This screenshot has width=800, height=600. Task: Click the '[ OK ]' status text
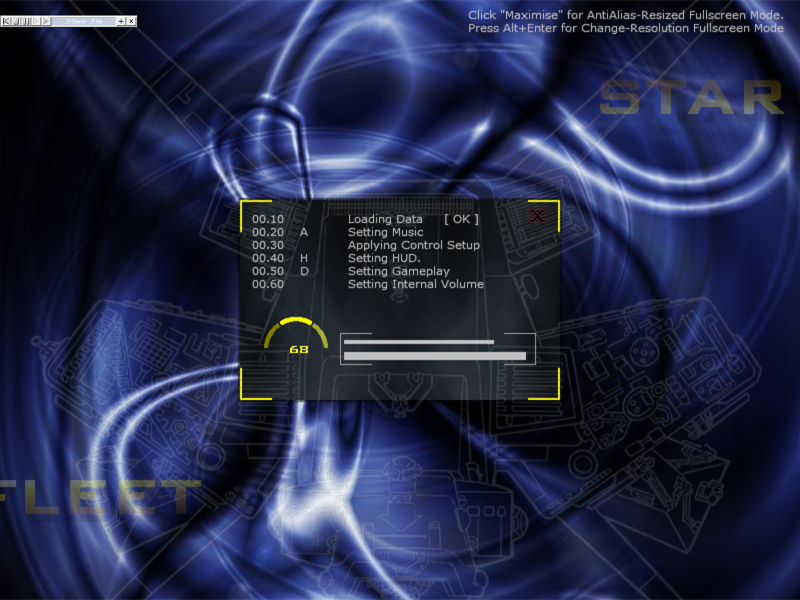[x=461, y=219]
